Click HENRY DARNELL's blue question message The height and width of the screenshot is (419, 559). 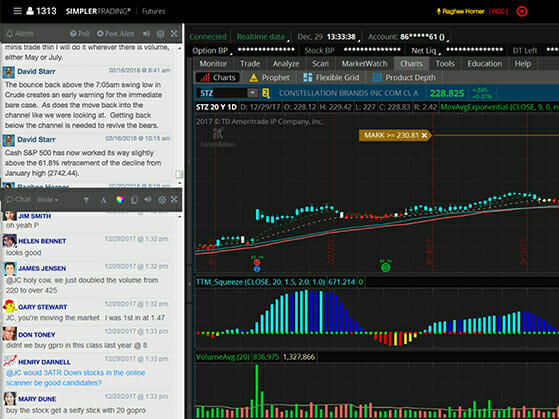click(x=76, y=378)
